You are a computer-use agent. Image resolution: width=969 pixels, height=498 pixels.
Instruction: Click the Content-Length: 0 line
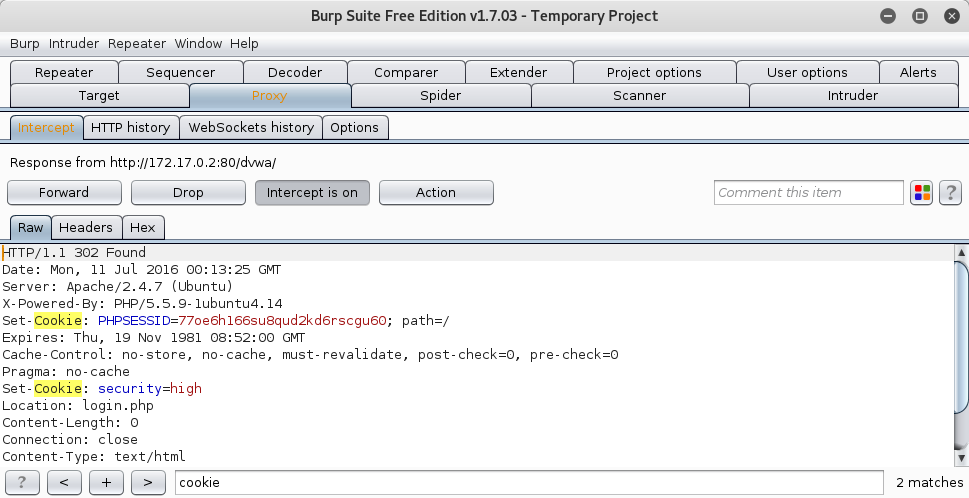pos(70,423)
